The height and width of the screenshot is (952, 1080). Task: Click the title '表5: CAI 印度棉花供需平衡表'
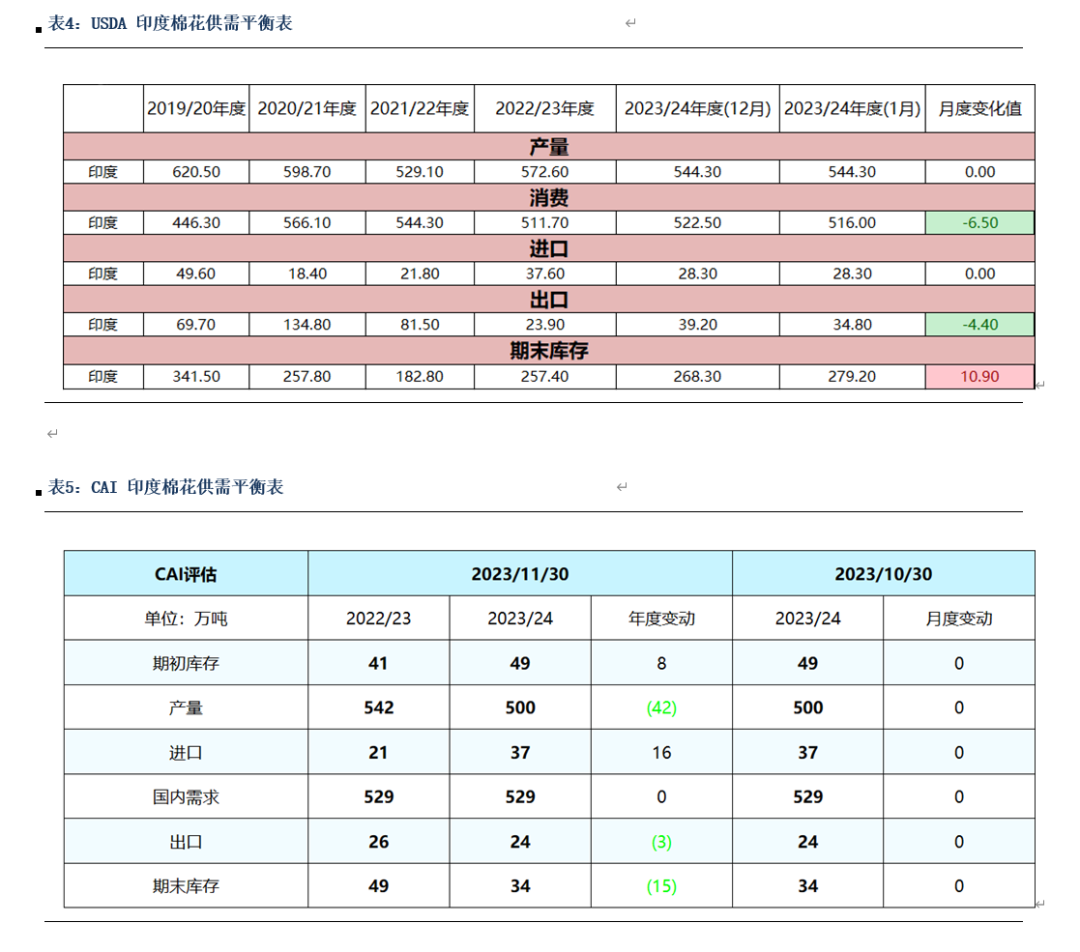coord(165,487)
